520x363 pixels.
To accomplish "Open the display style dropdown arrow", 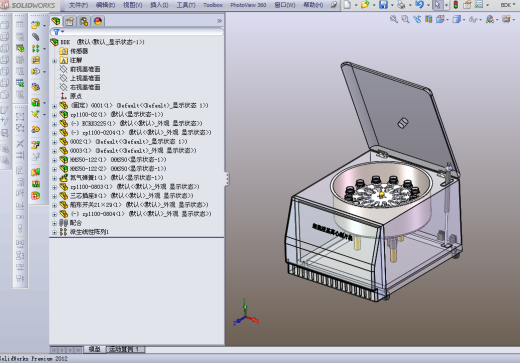I will point(464,20).
